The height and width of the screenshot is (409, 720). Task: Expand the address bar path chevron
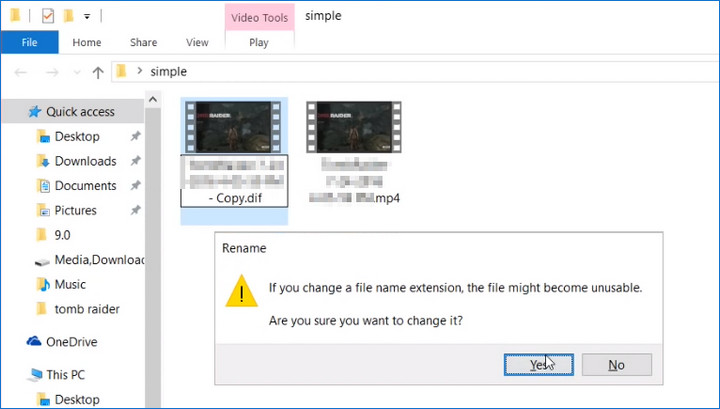(140, 71)
